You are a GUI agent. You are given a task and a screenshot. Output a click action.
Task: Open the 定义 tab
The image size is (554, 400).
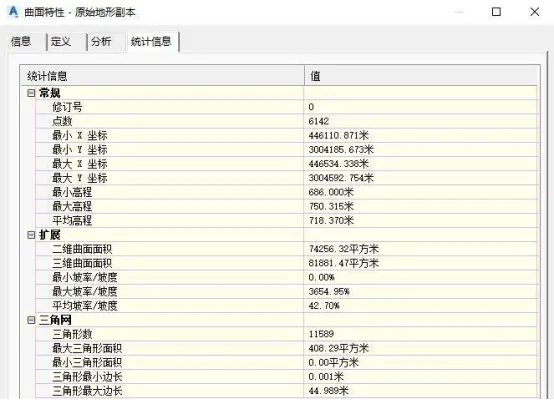pyautogui.click(x=61, y=42)
